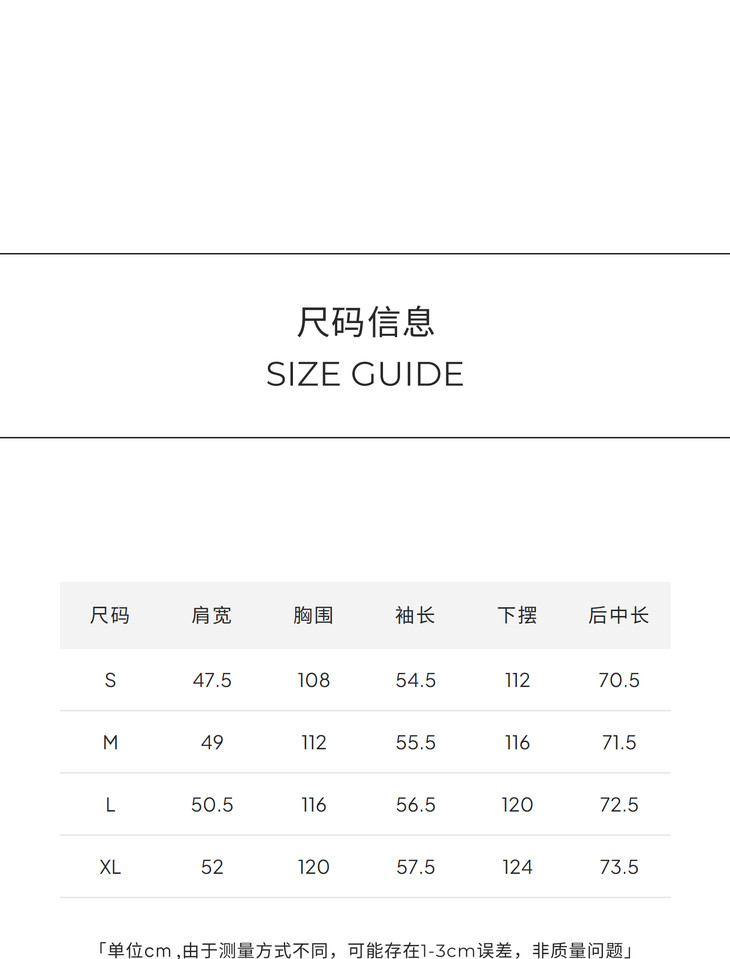The height and width of the screenshot is (959, 730).
Task: Click the 胸围 column header
Action: click(314, 616)
